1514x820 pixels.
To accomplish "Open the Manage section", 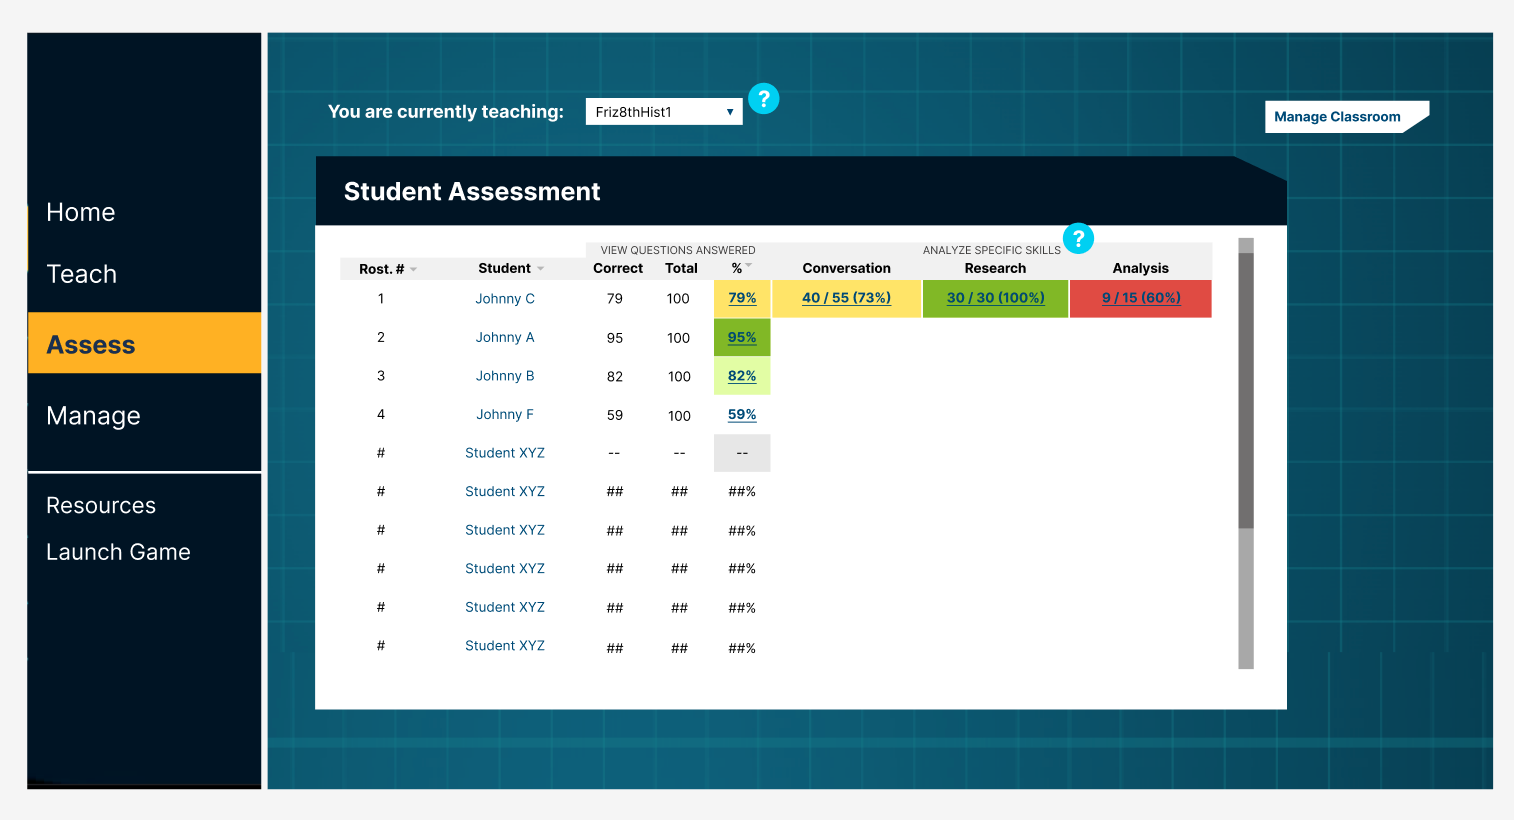I will click(94, 415).
